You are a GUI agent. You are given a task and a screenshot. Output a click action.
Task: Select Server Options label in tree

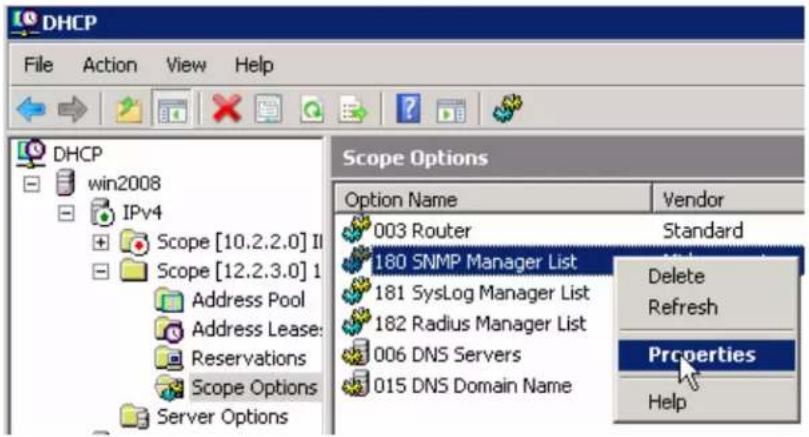click(x=222, y=417)
